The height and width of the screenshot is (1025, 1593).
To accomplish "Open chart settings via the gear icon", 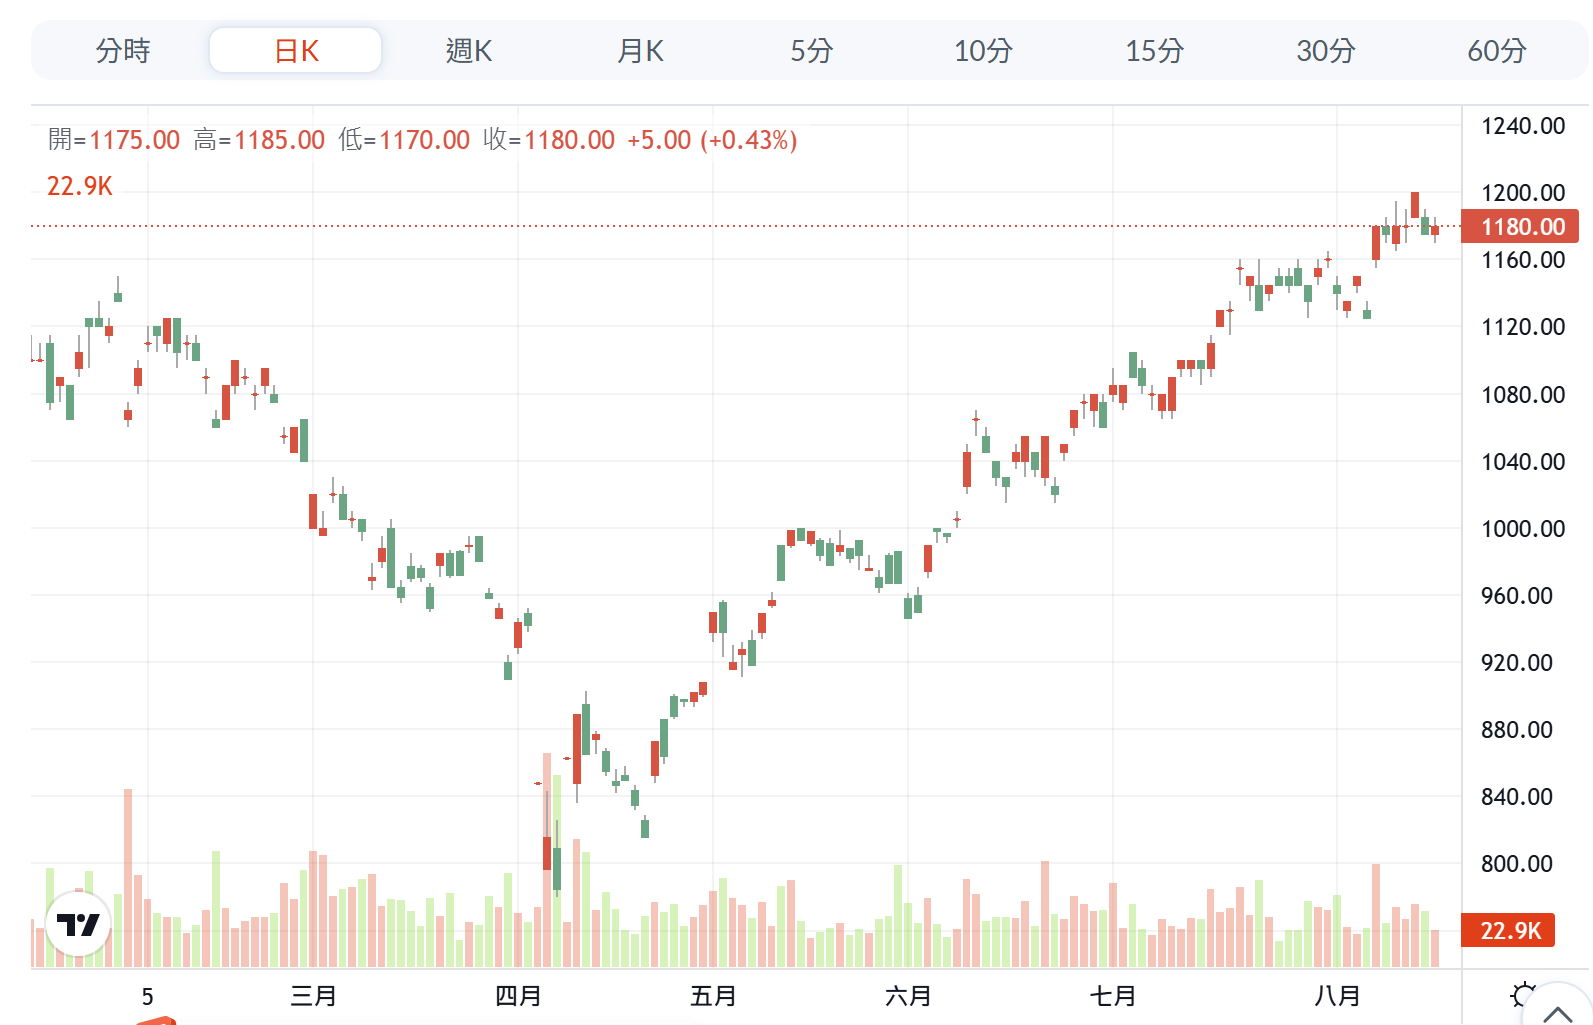I will (1522, 995).
